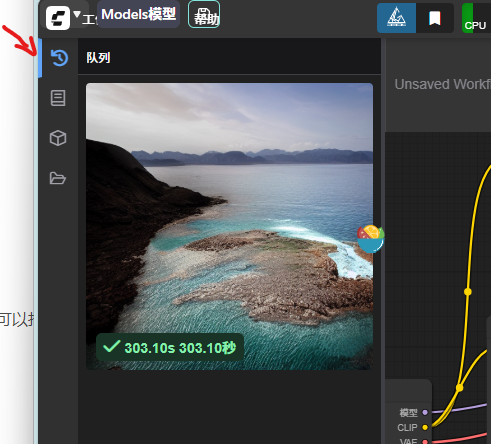Click the fruit bowl floating icon
The height and width of the screenshot is (444, 491).
(370, 239)
